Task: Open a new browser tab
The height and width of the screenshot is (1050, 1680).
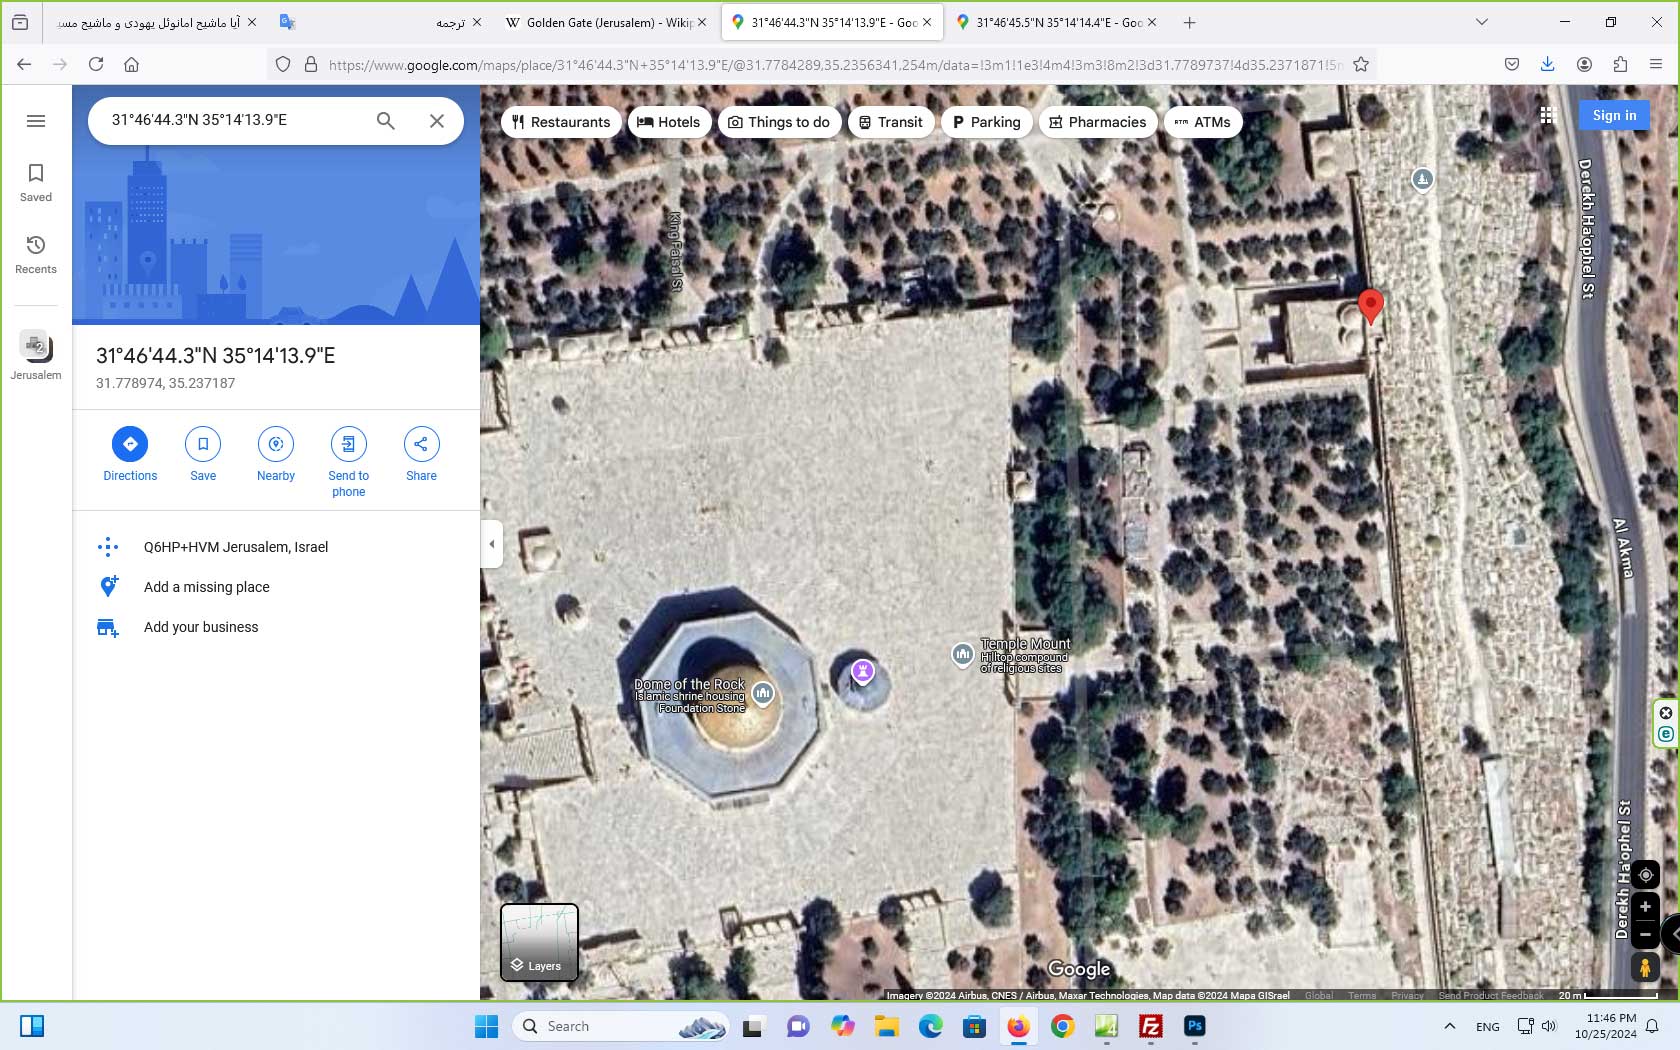Action: [1189, 22]
